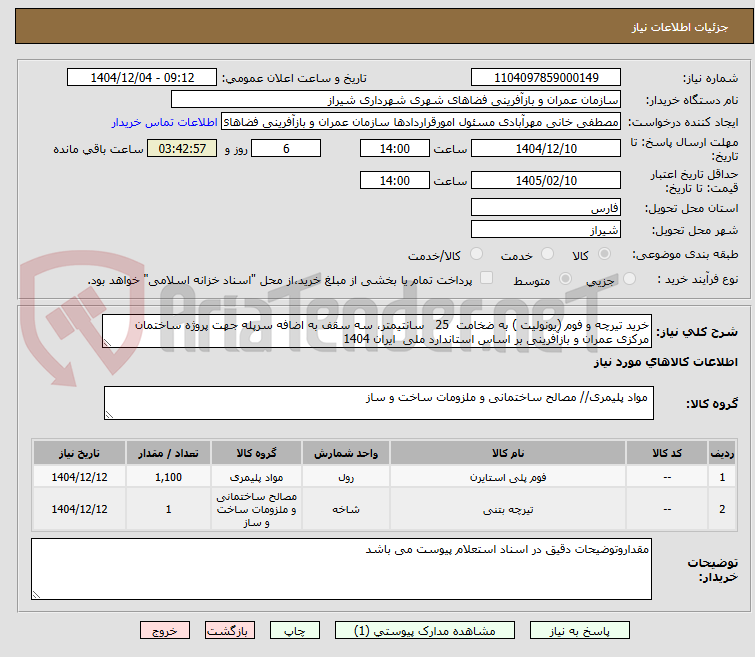This screenshot has width=755, height=657.
Task: Click the پاسخ به نیاز button
Action: pos(580,631)
